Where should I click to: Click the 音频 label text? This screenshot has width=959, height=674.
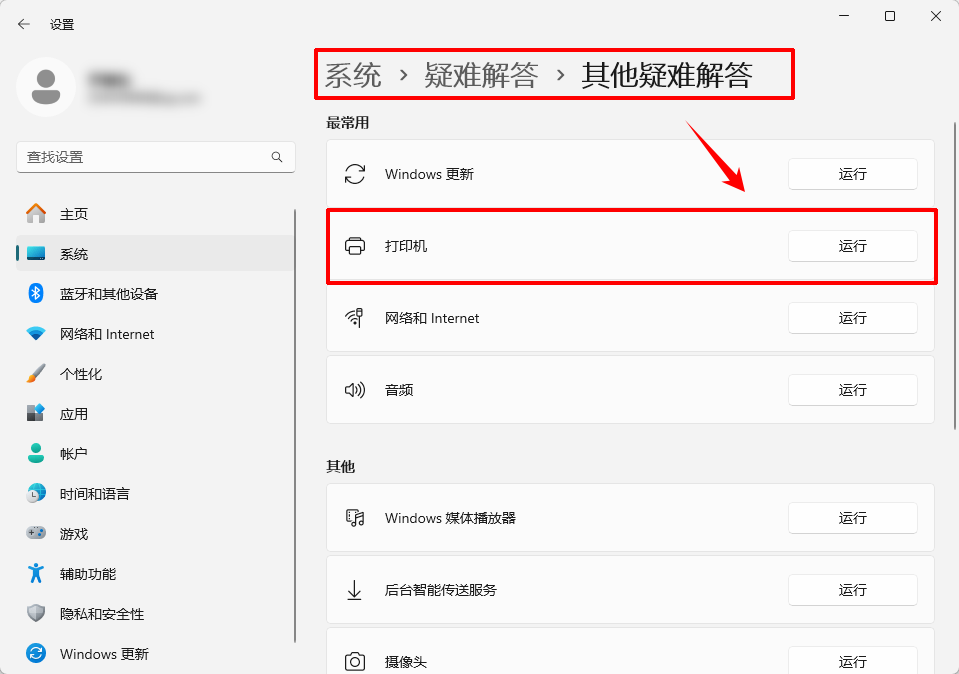coord(399,390)
